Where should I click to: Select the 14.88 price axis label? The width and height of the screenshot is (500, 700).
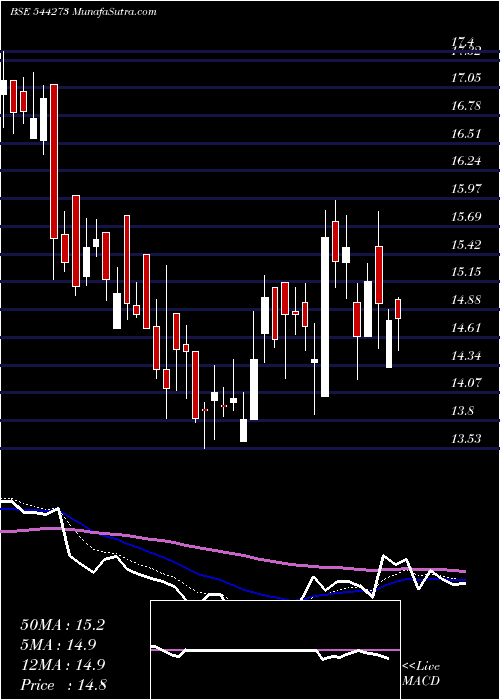(467, 300)
